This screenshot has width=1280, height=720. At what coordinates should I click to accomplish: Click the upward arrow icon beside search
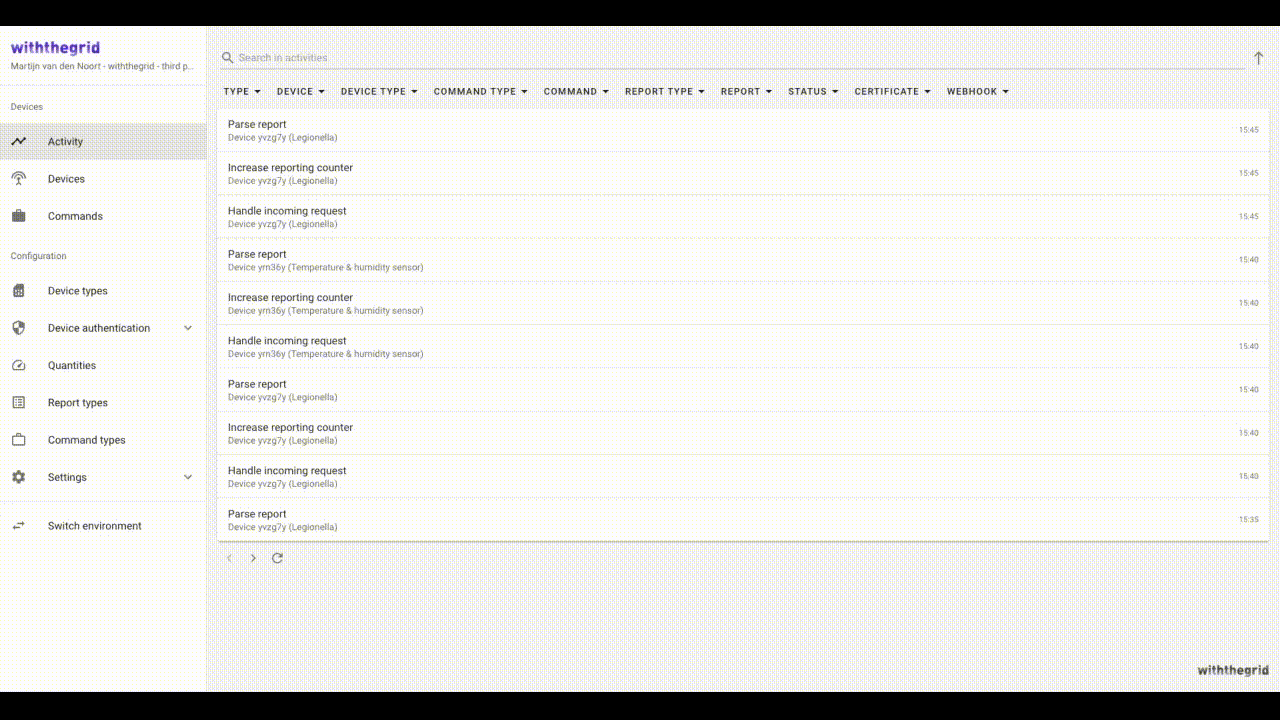[1258, 58]
